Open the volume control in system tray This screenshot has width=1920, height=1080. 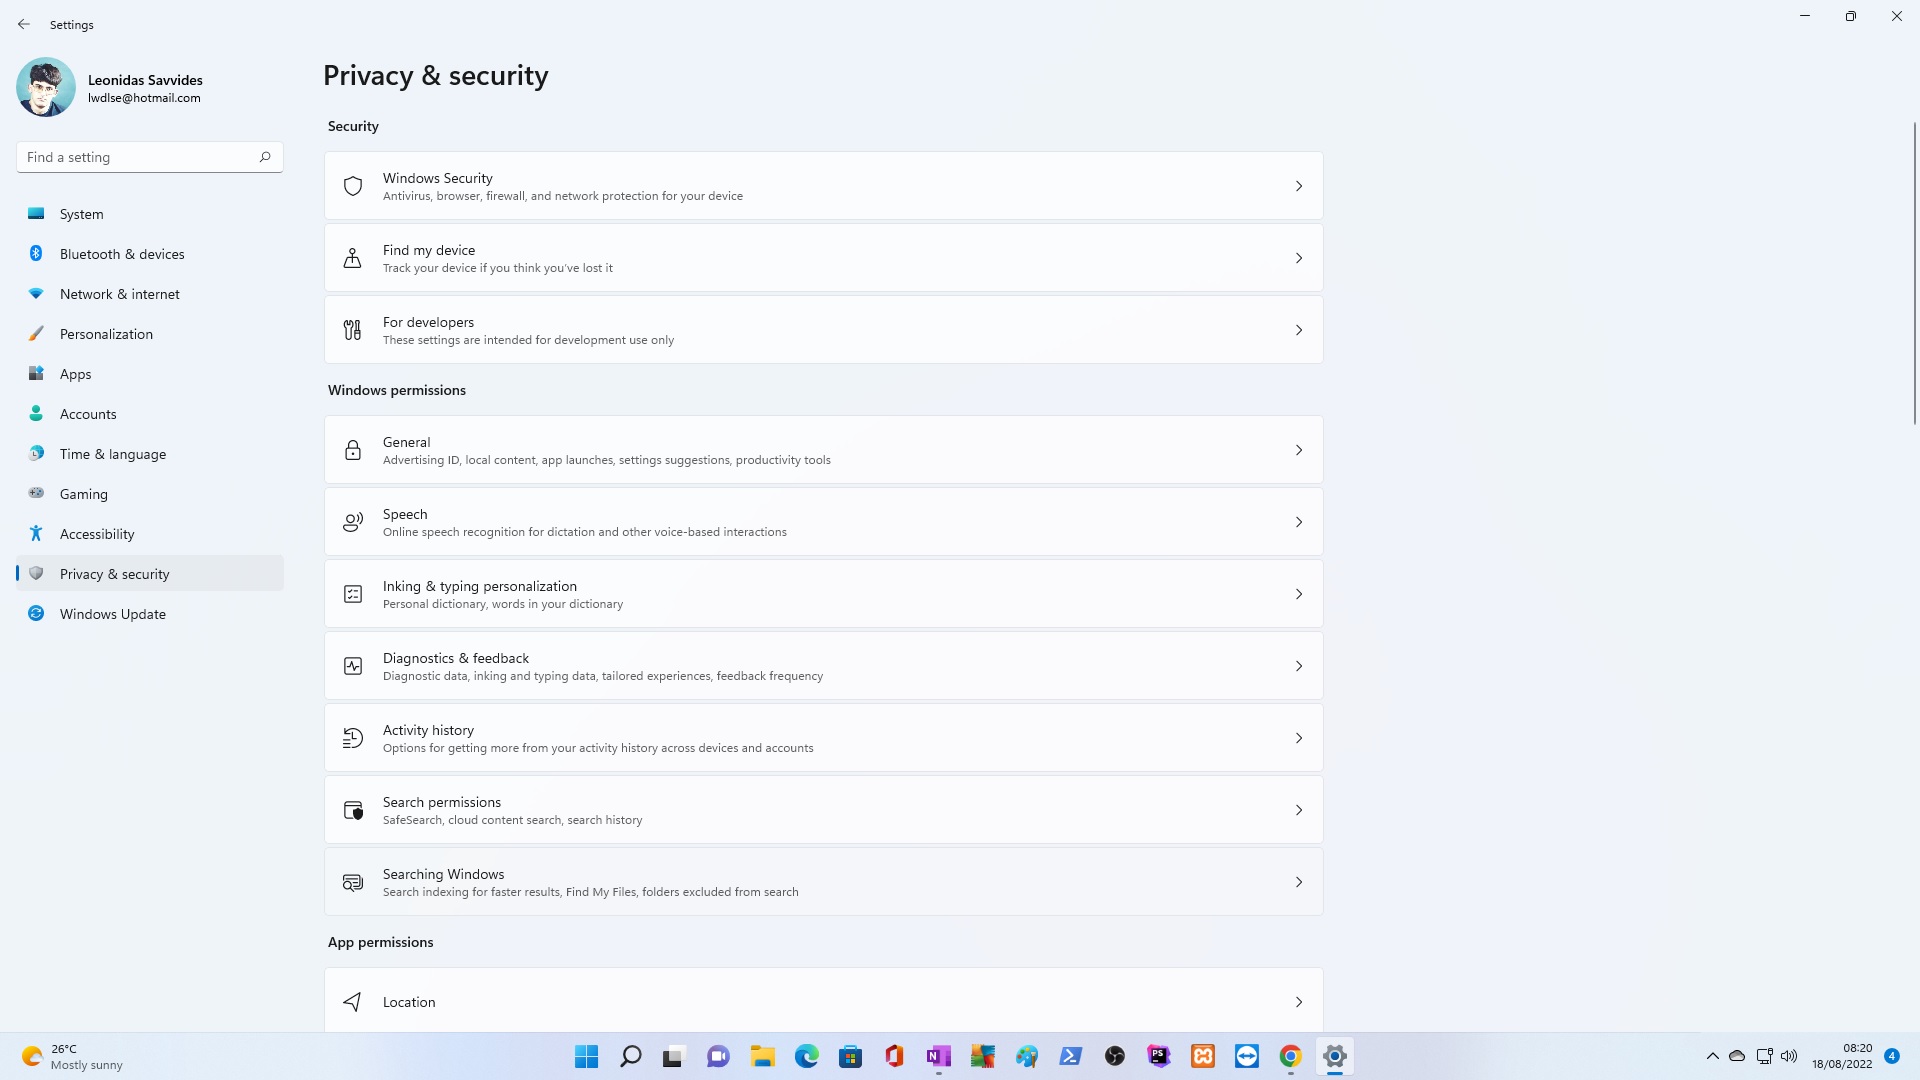[x=1789, y=1056]
